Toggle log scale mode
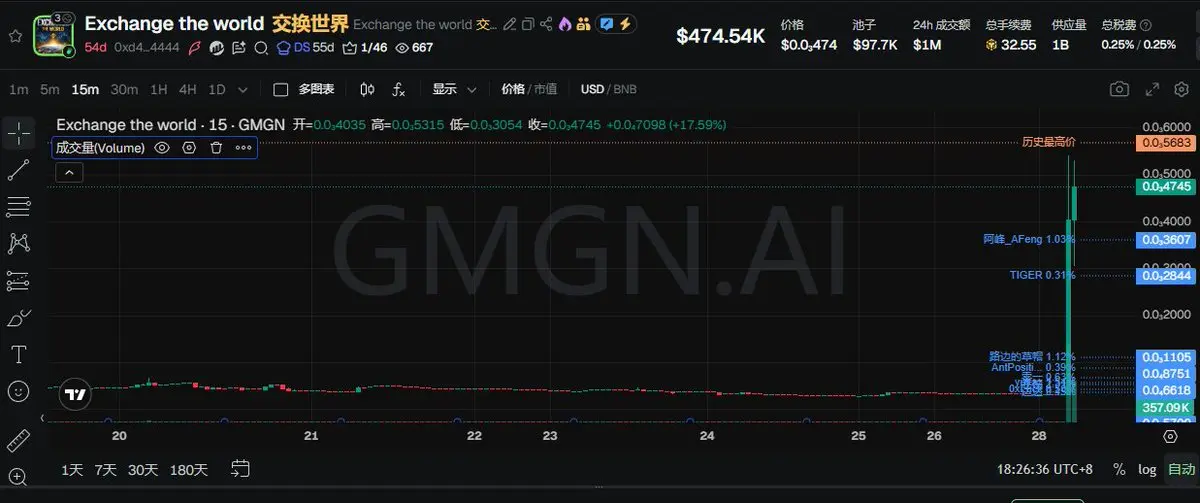The width and height of the screenshot is (1200, 503). click(1147, 469)
